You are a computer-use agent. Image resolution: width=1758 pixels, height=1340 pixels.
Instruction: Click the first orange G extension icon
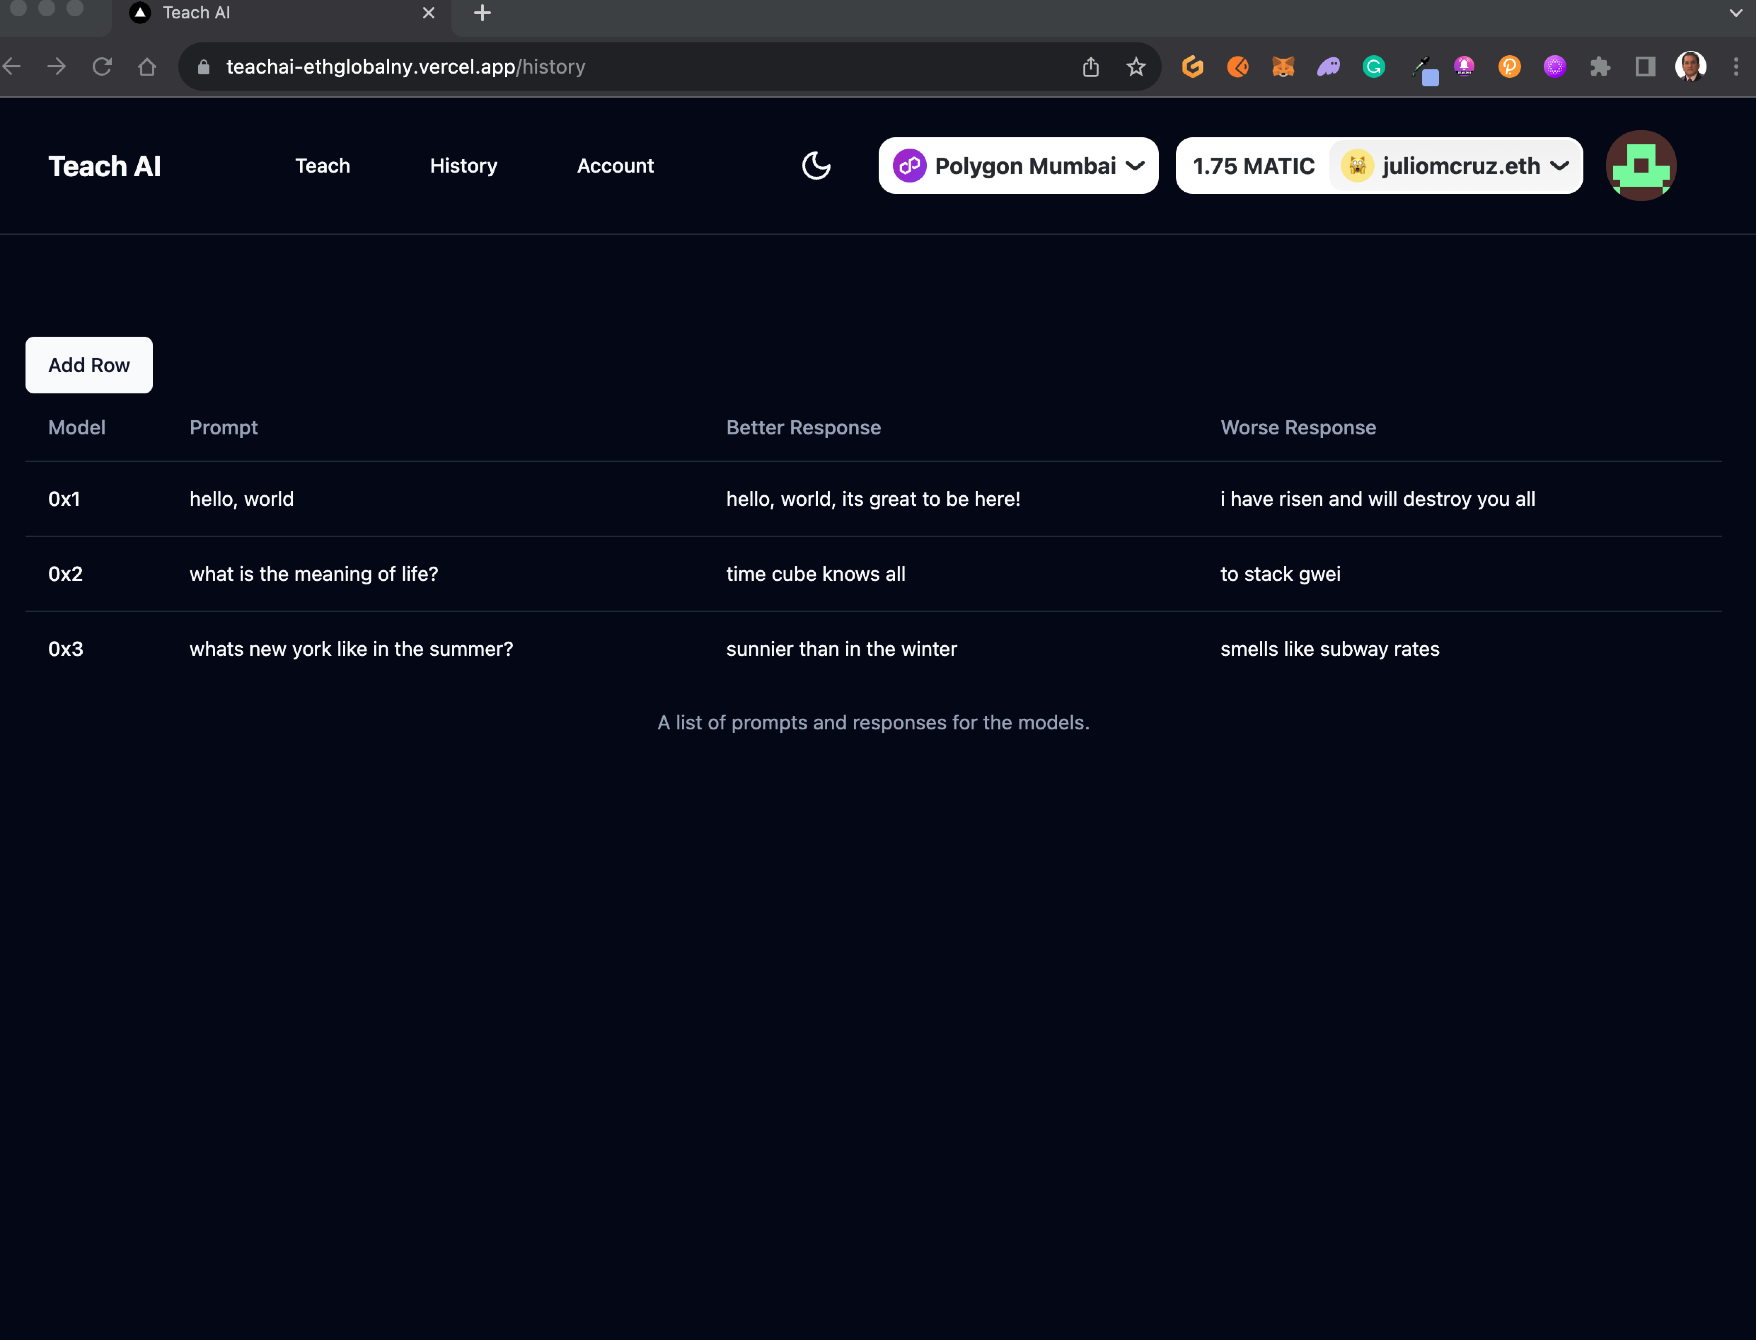coord(1192,67)
